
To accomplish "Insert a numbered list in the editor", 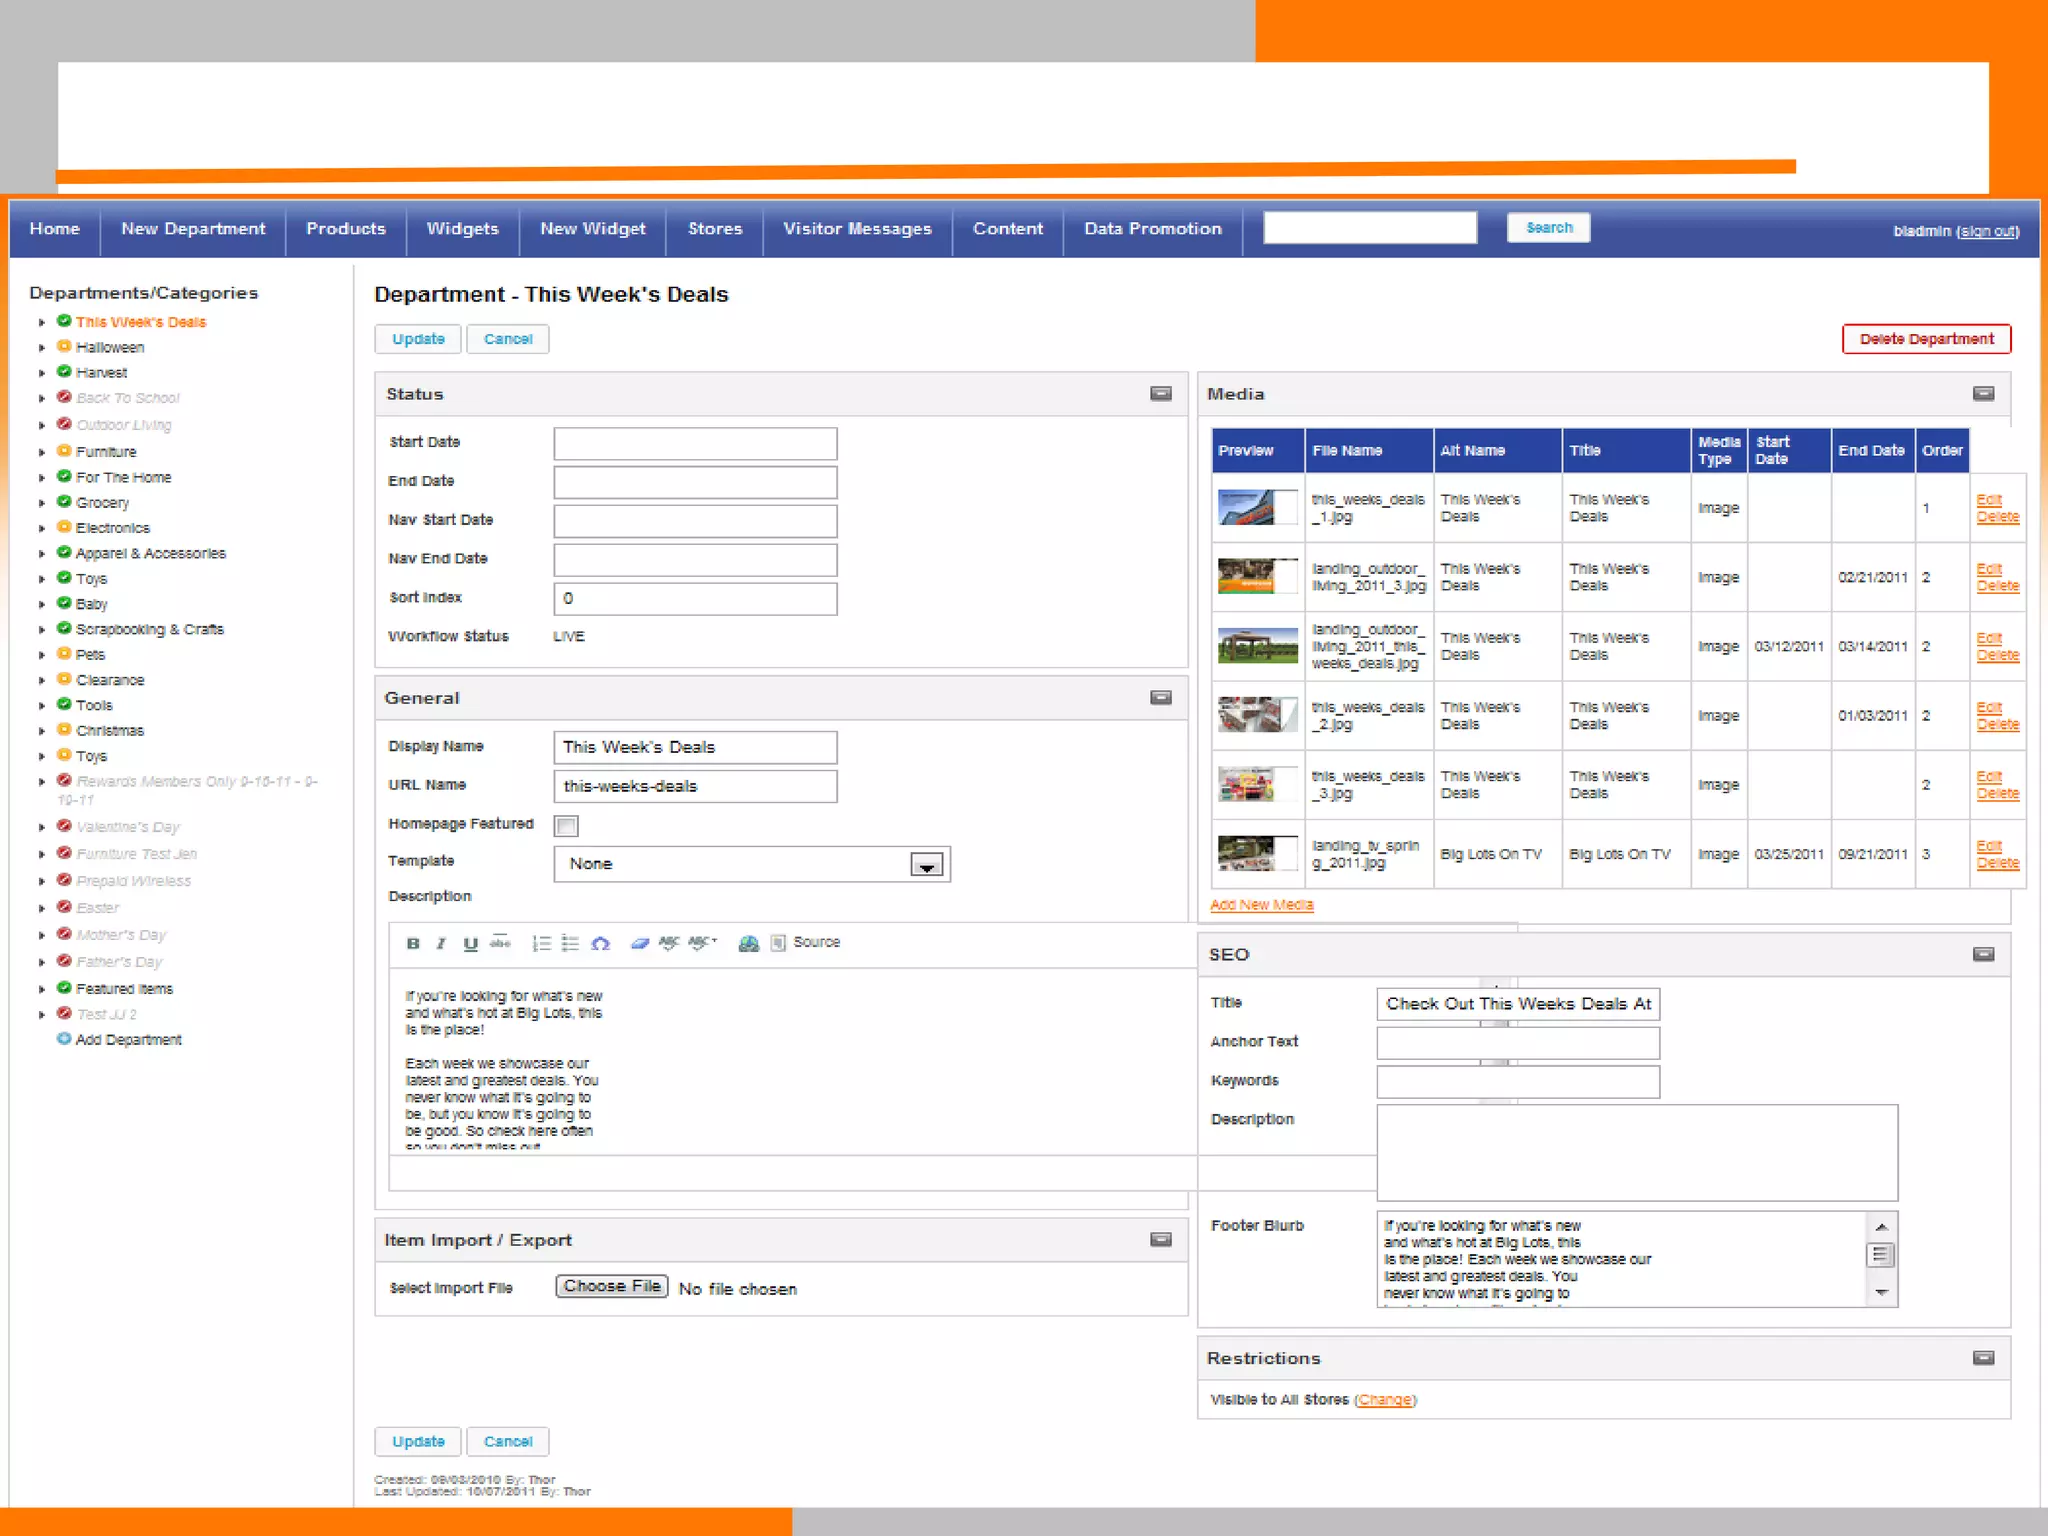I will [x=541, y=943].
